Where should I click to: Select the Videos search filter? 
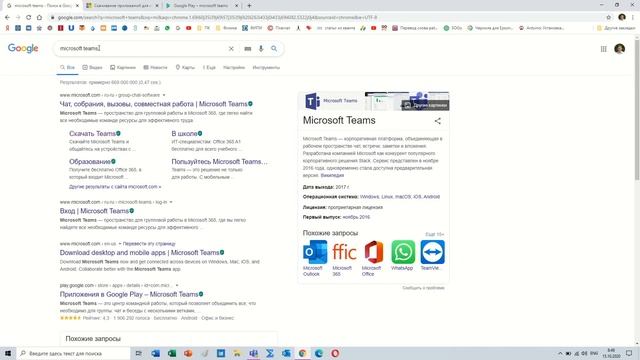[92, 67]
